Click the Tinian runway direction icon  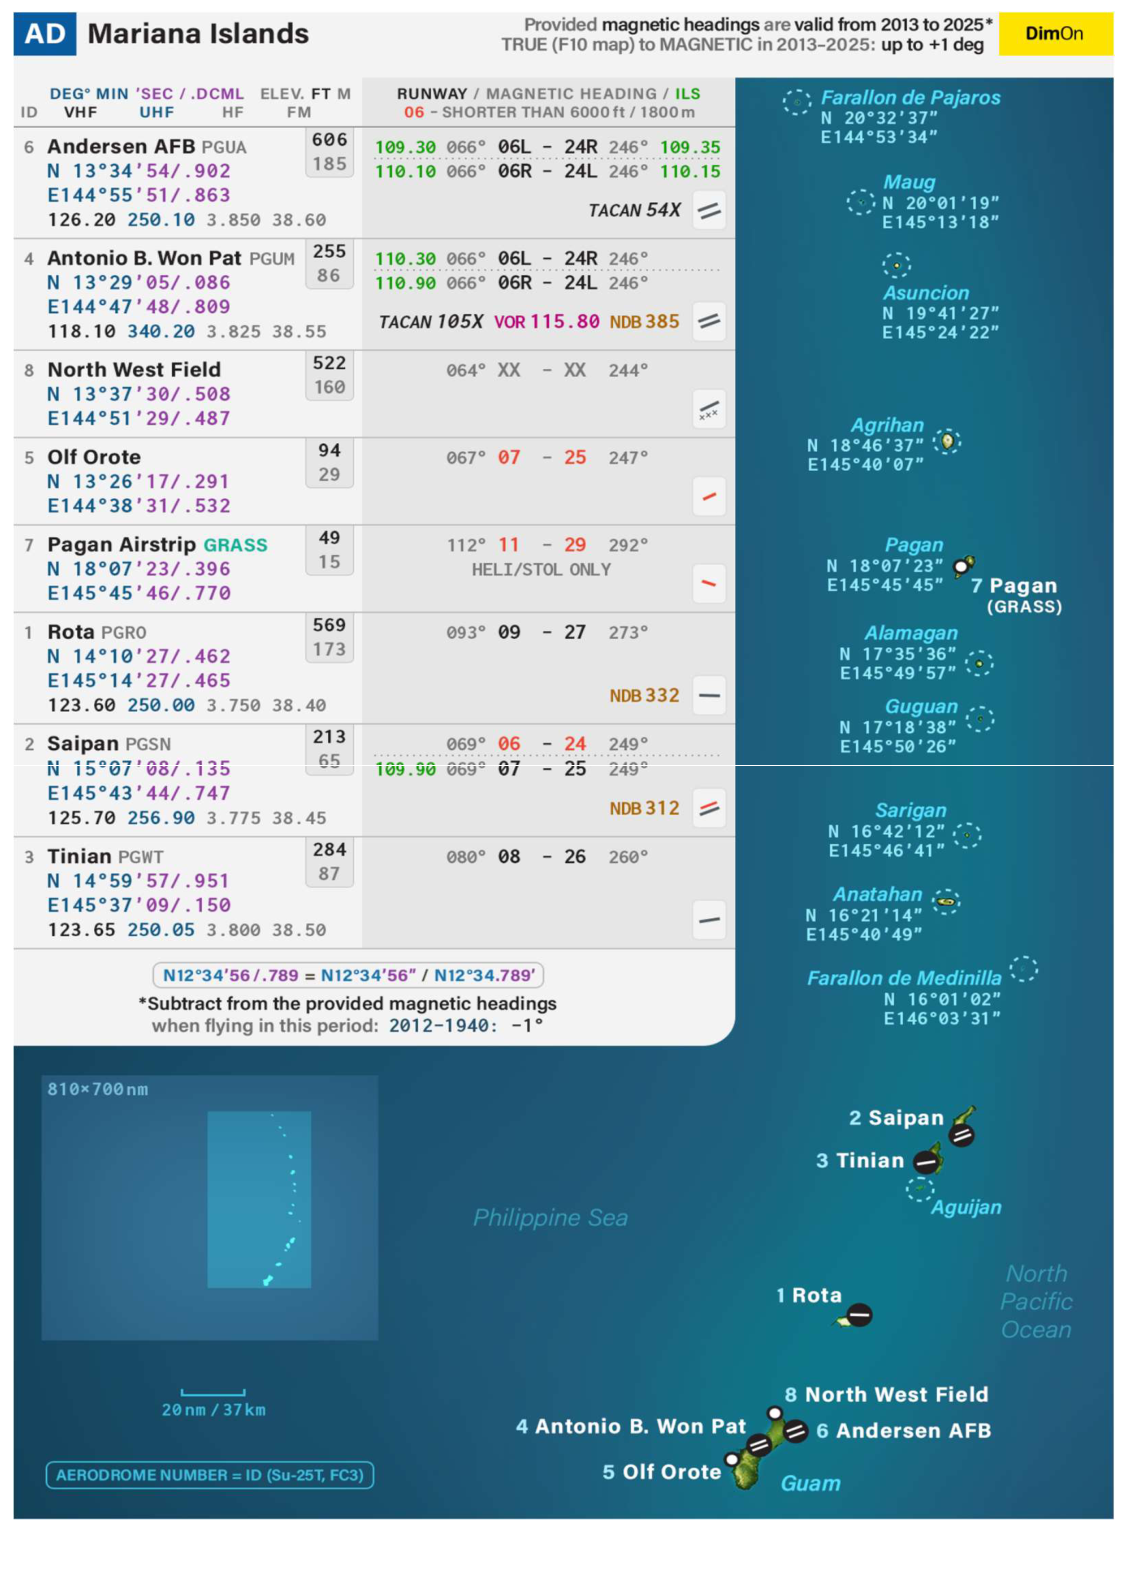coord(708,920)
